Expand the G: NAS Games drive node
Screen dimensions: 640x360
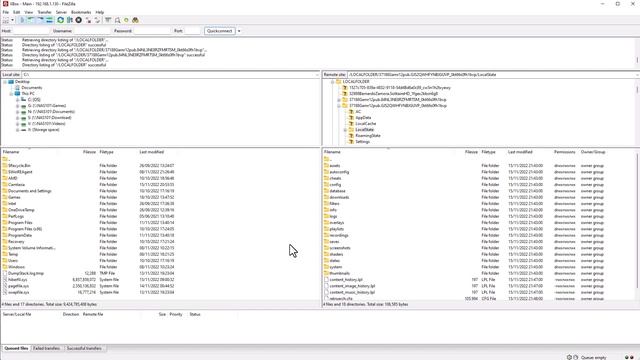[18, 106]
